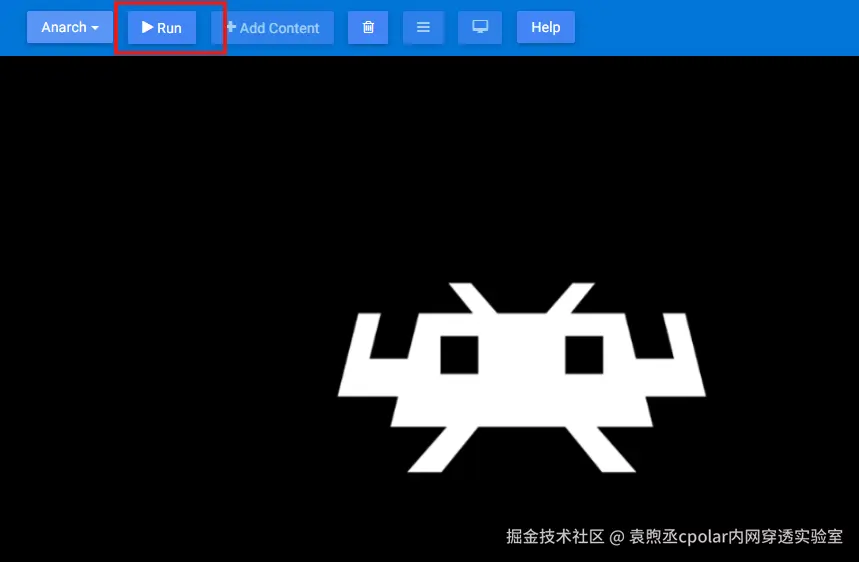Click the Run button
Image resolution: width=859 pixels, height=562 pixels.
tap(162, 27)
